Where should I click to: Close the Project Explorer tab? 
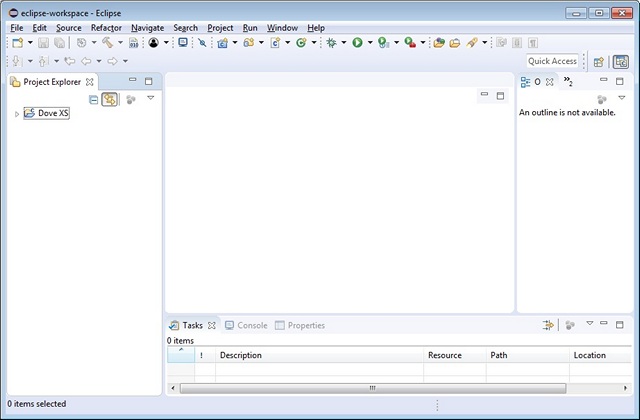(89, 82)
